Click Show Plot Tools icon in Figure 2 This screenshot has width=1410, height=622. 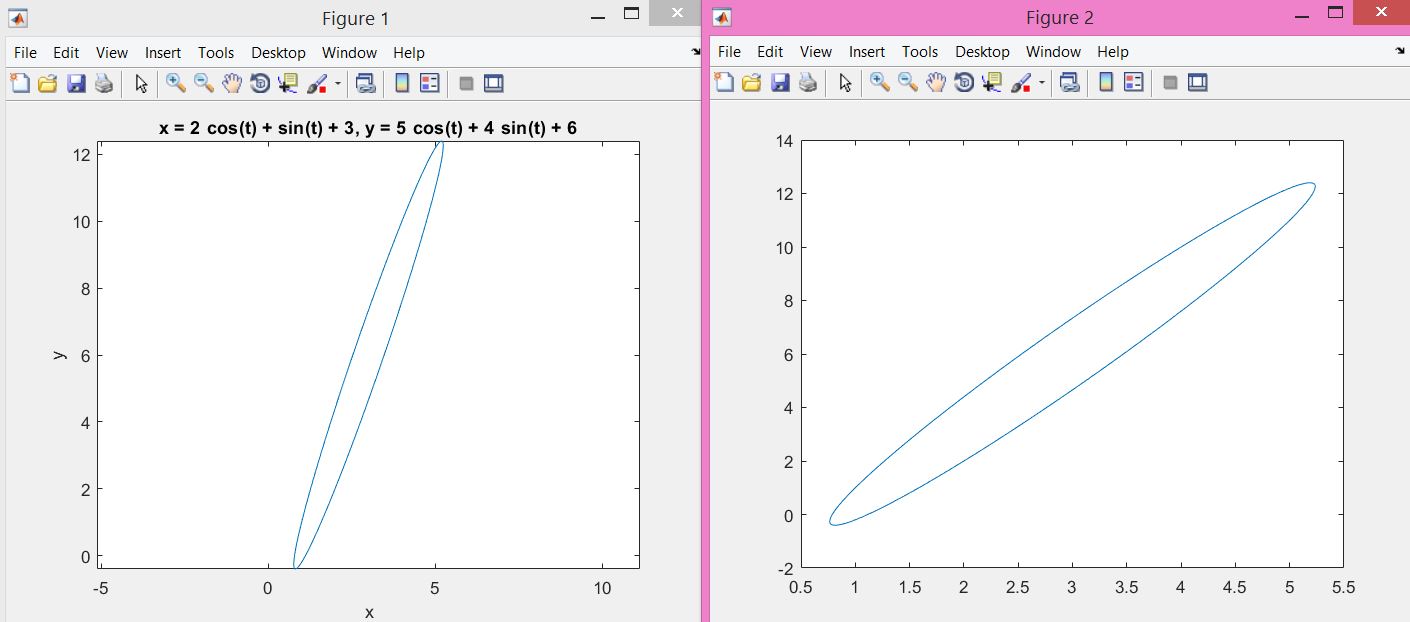point(1198,83)
